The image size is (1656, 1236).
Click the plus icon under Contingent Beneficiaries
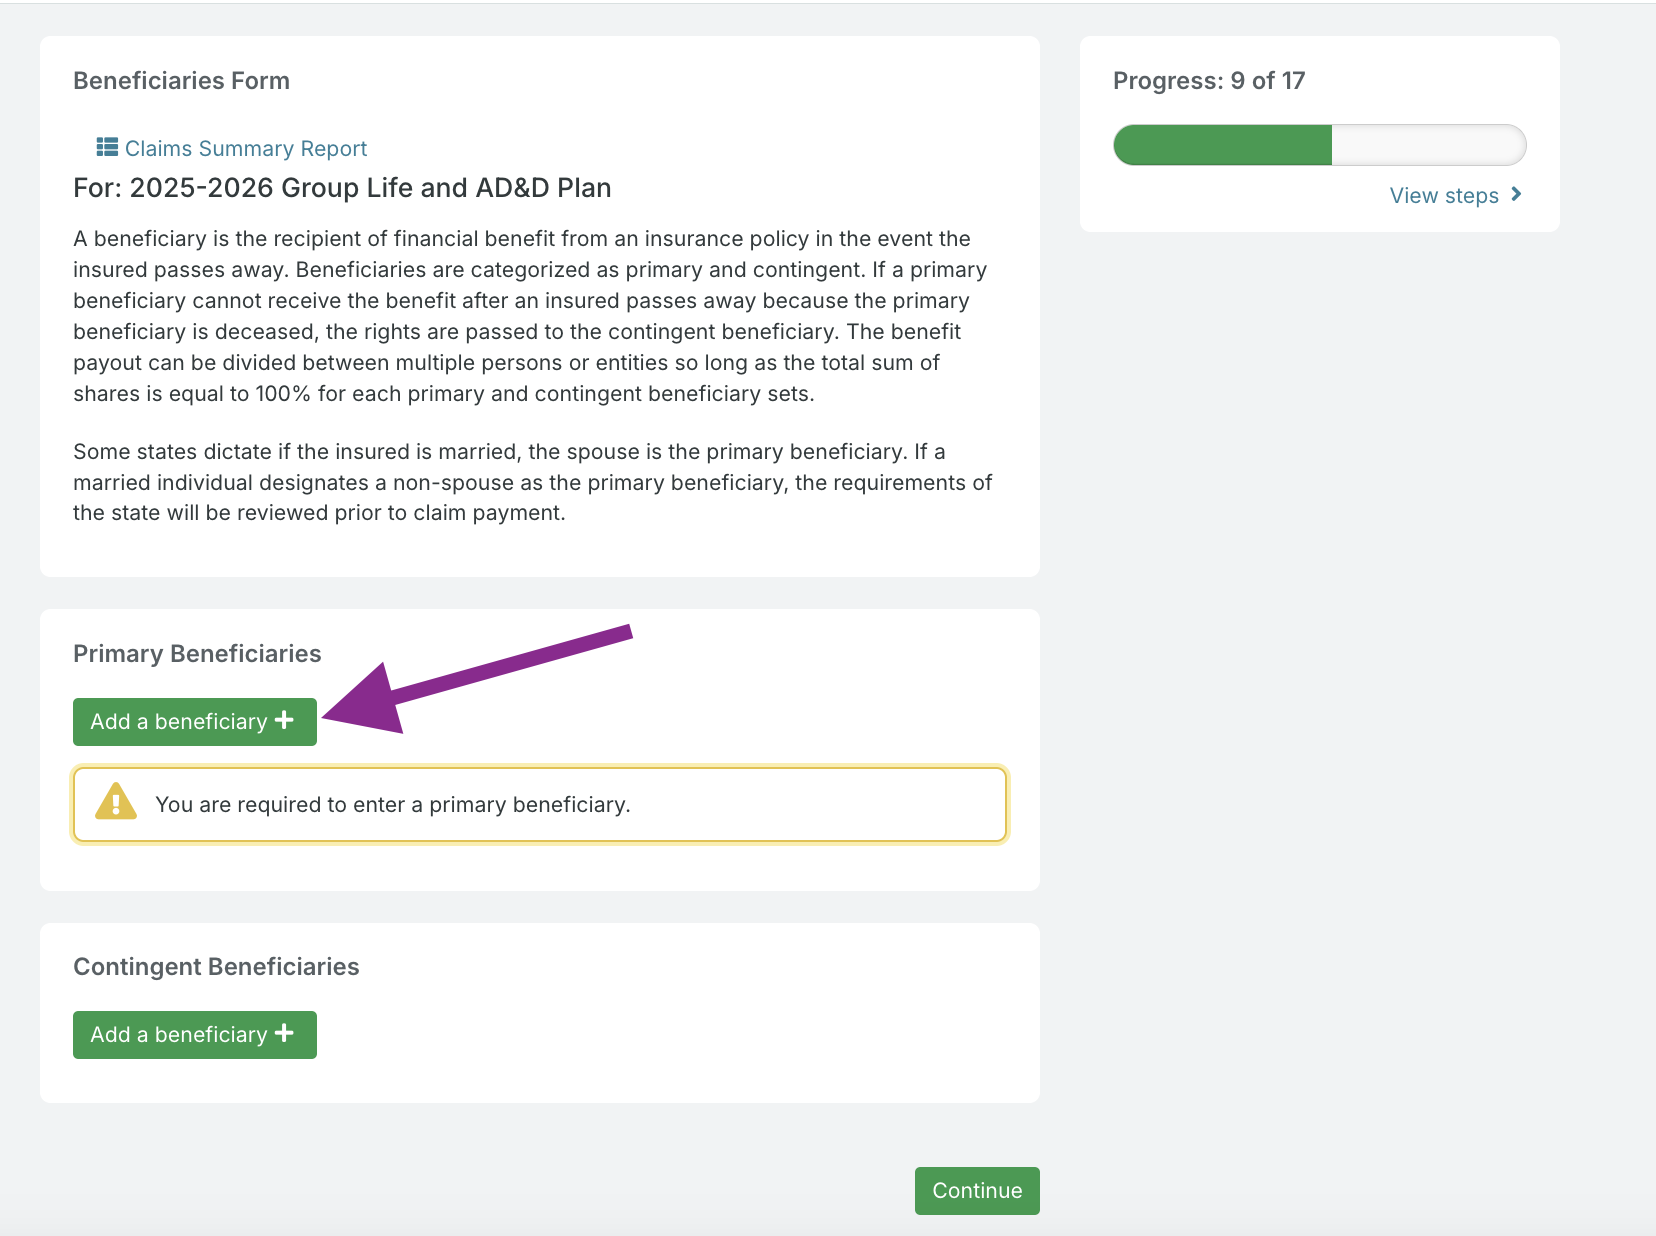(284, 1033)
